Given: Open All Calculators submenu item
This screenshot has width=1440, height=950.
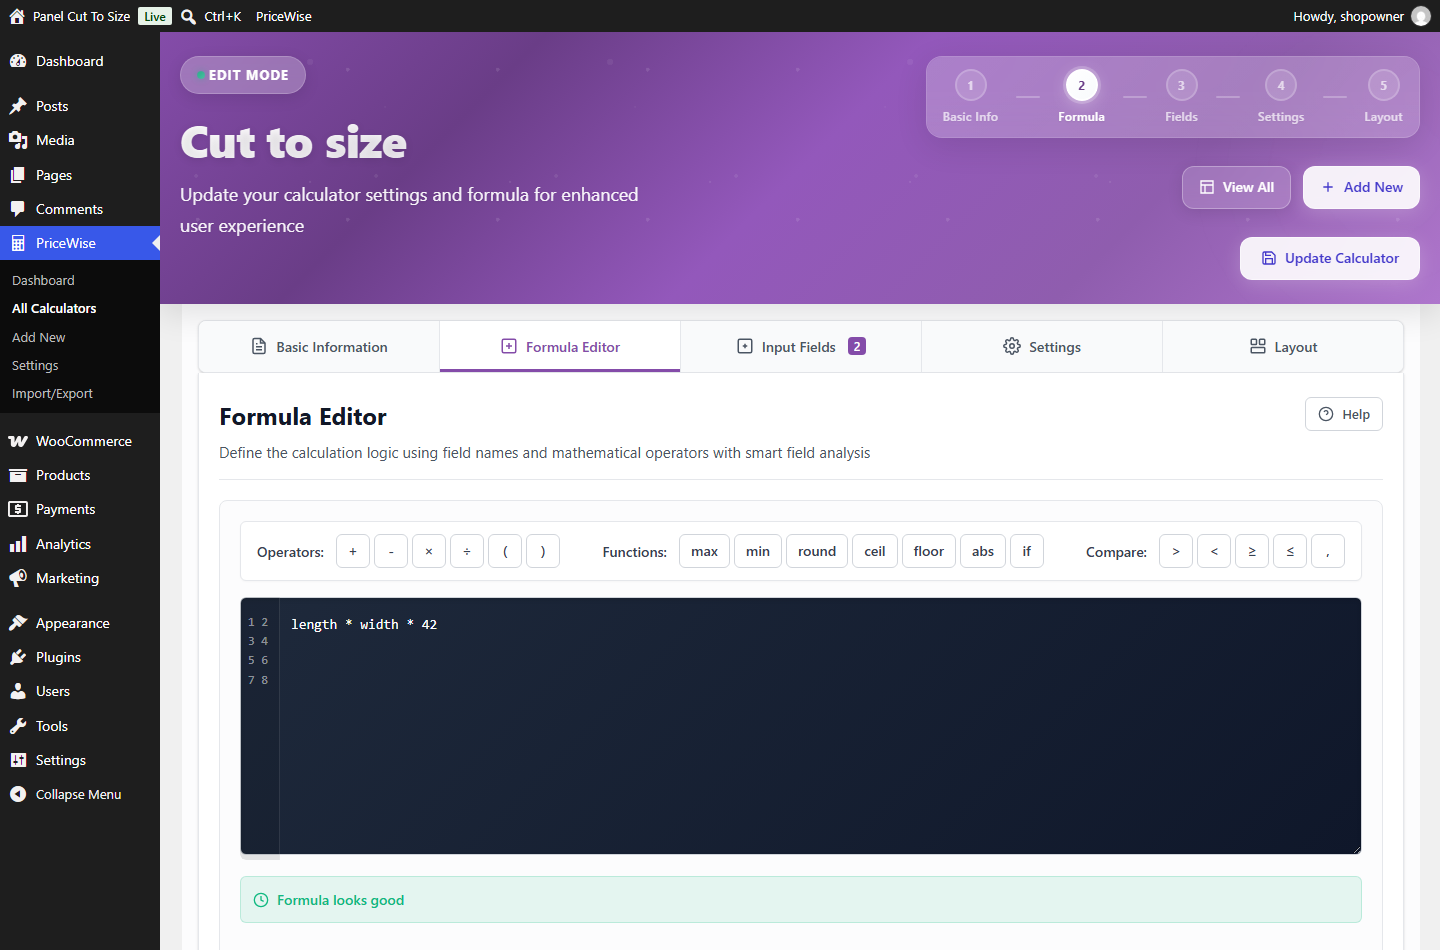Looking at the screenshot, I should click(x=54, y=308).
